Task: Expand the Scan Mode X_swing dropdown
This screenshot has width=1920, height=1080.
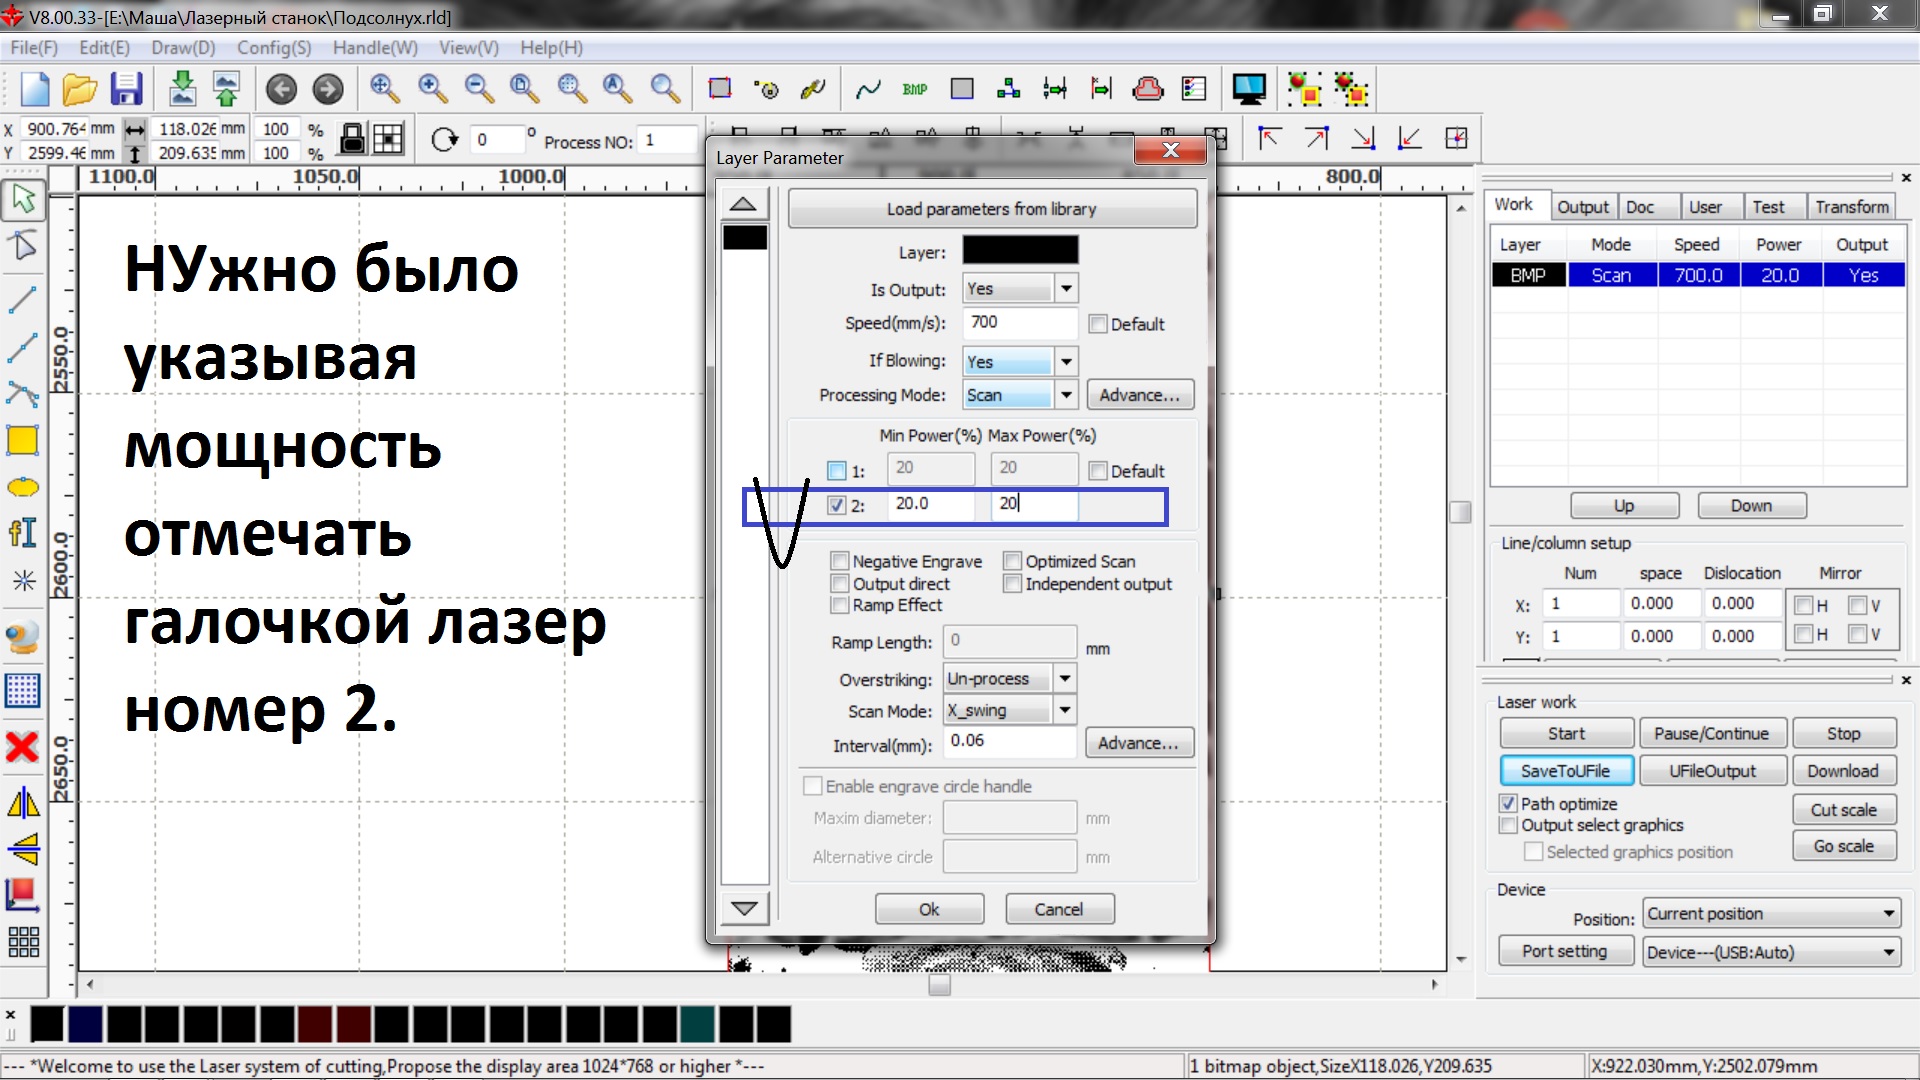Action: pos(1065,710)
